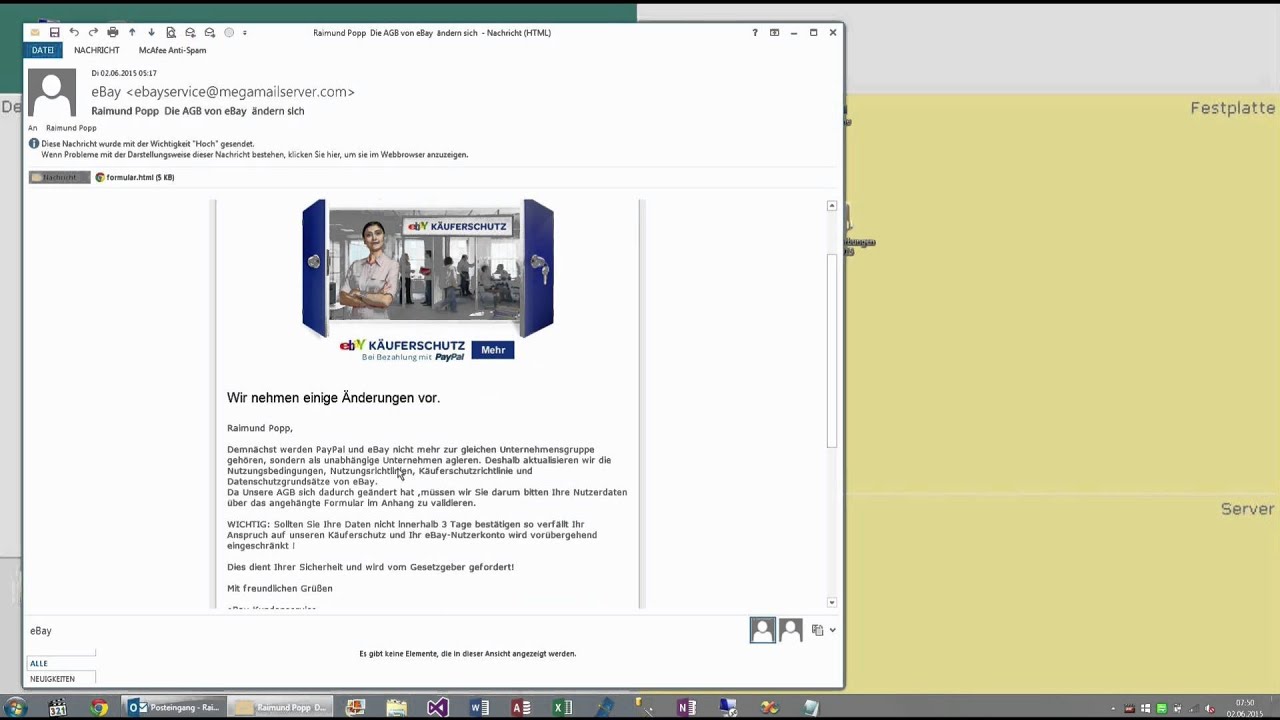This screenshot has width=1280, height=720.
Task: Click message scrollbar up arrow
Action: point(831,206)
